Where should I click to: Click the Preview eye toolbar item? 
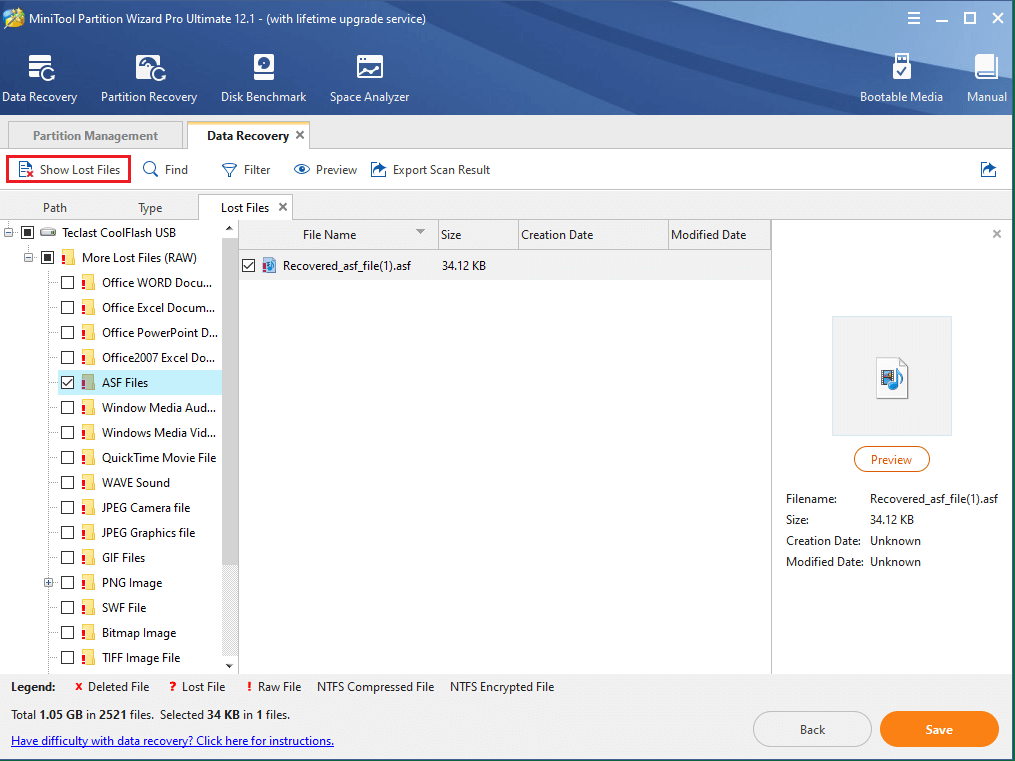point(325,170)
